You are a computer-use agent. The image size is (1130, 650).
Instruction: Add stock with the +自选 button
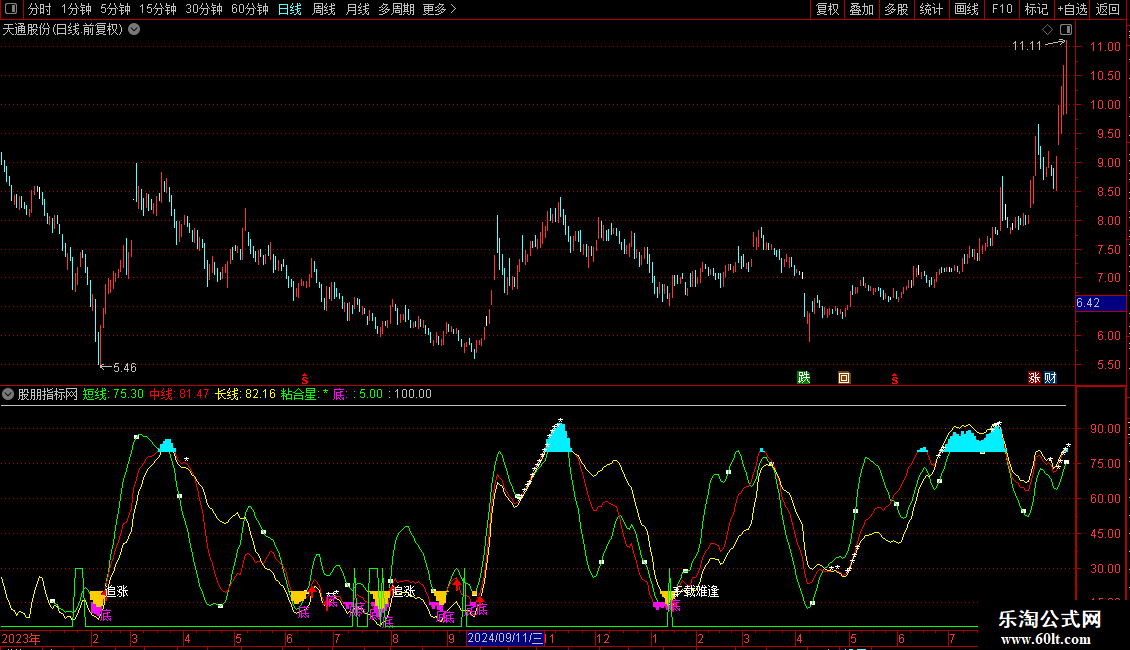pos(1071,10)
